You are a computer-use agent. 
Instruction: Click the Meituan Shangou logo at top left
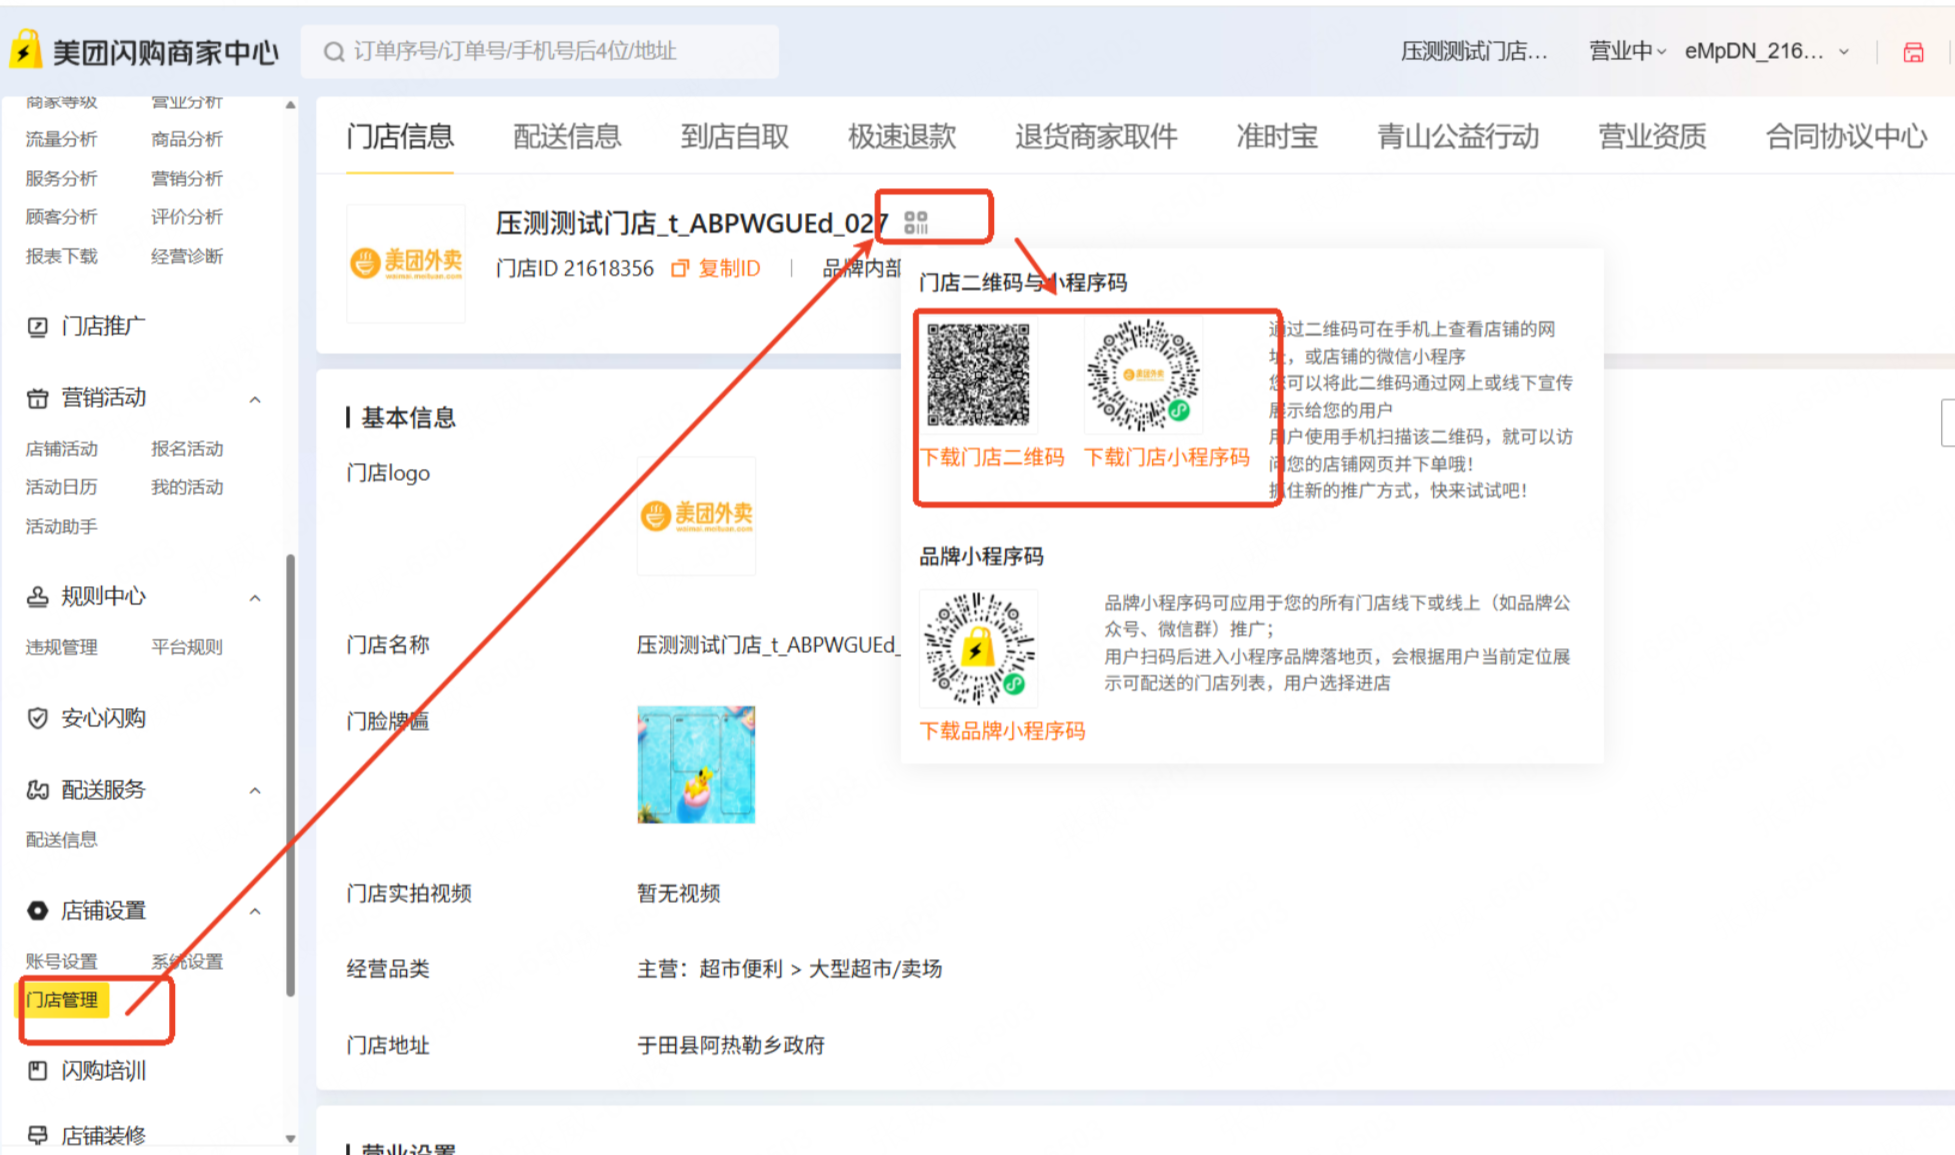(x=26, y=50)
